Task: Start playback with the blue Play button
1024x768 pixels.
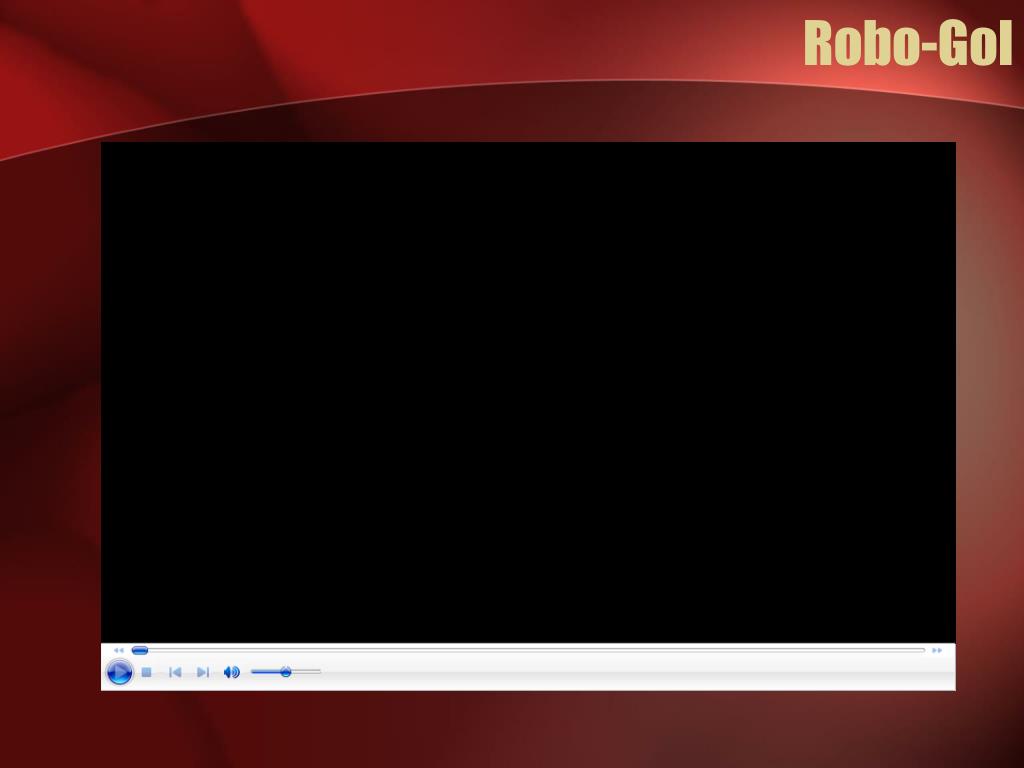Action: pos(120,672)
